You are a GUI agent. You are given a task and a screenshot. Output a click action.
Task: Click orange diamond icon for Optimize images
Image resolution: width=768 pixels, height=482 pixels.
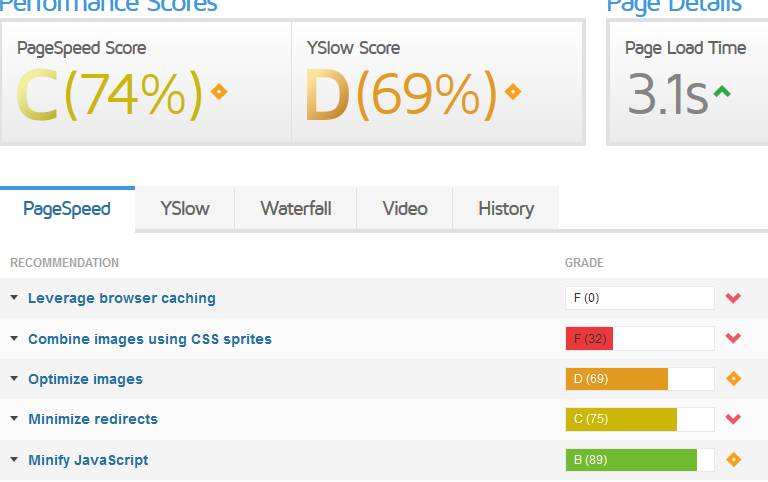coord(733,379)
